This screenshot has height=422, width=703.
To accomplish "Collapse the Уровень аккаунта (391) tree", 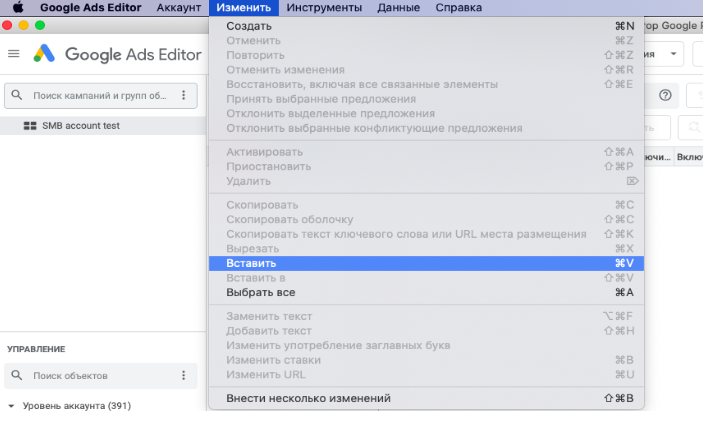I will 12,406.
